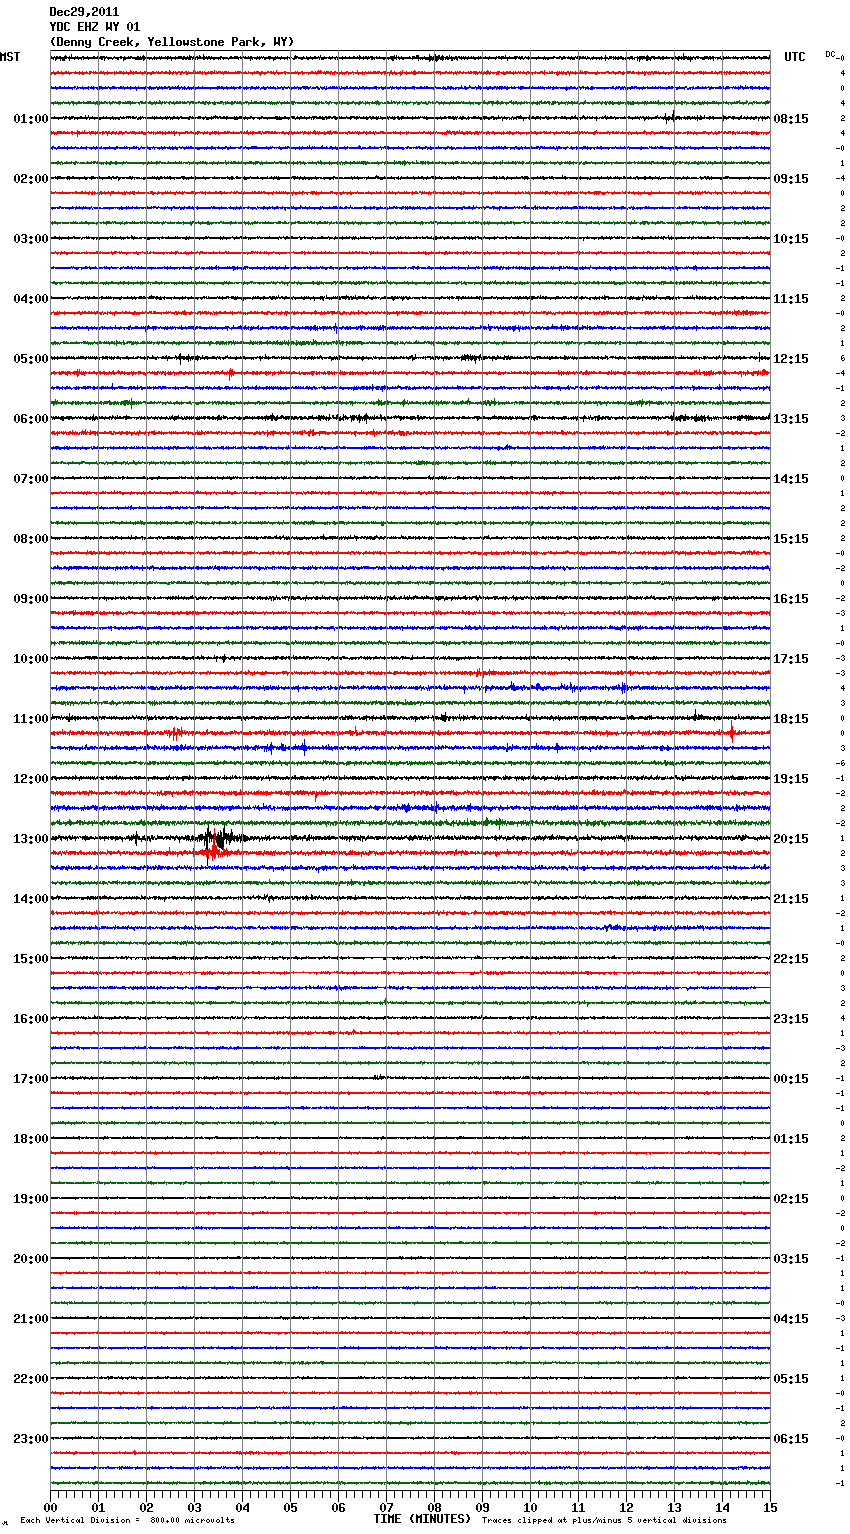Click the date header 'Dec29,2011'
The width and height of the screenshot is (850, 1534).
point(84,12)
